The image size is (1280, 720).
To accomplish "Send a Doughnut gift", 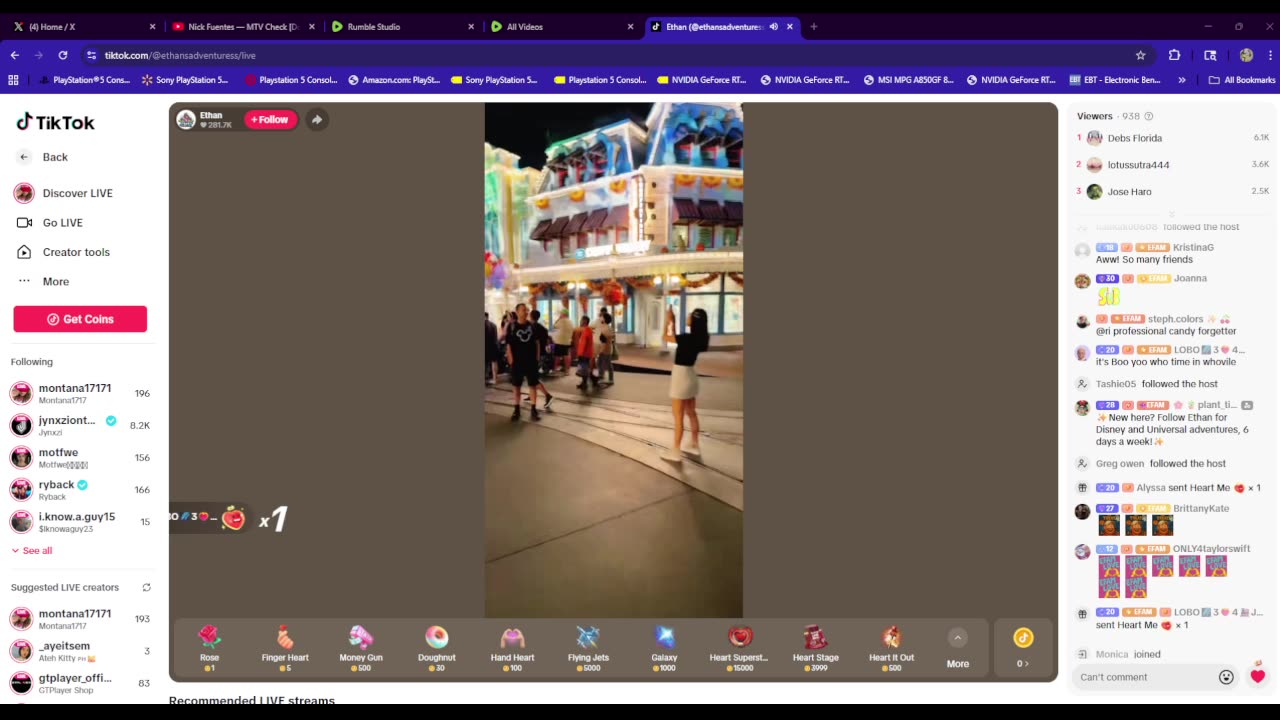I will pyautogui.click(x=437, y=648).
